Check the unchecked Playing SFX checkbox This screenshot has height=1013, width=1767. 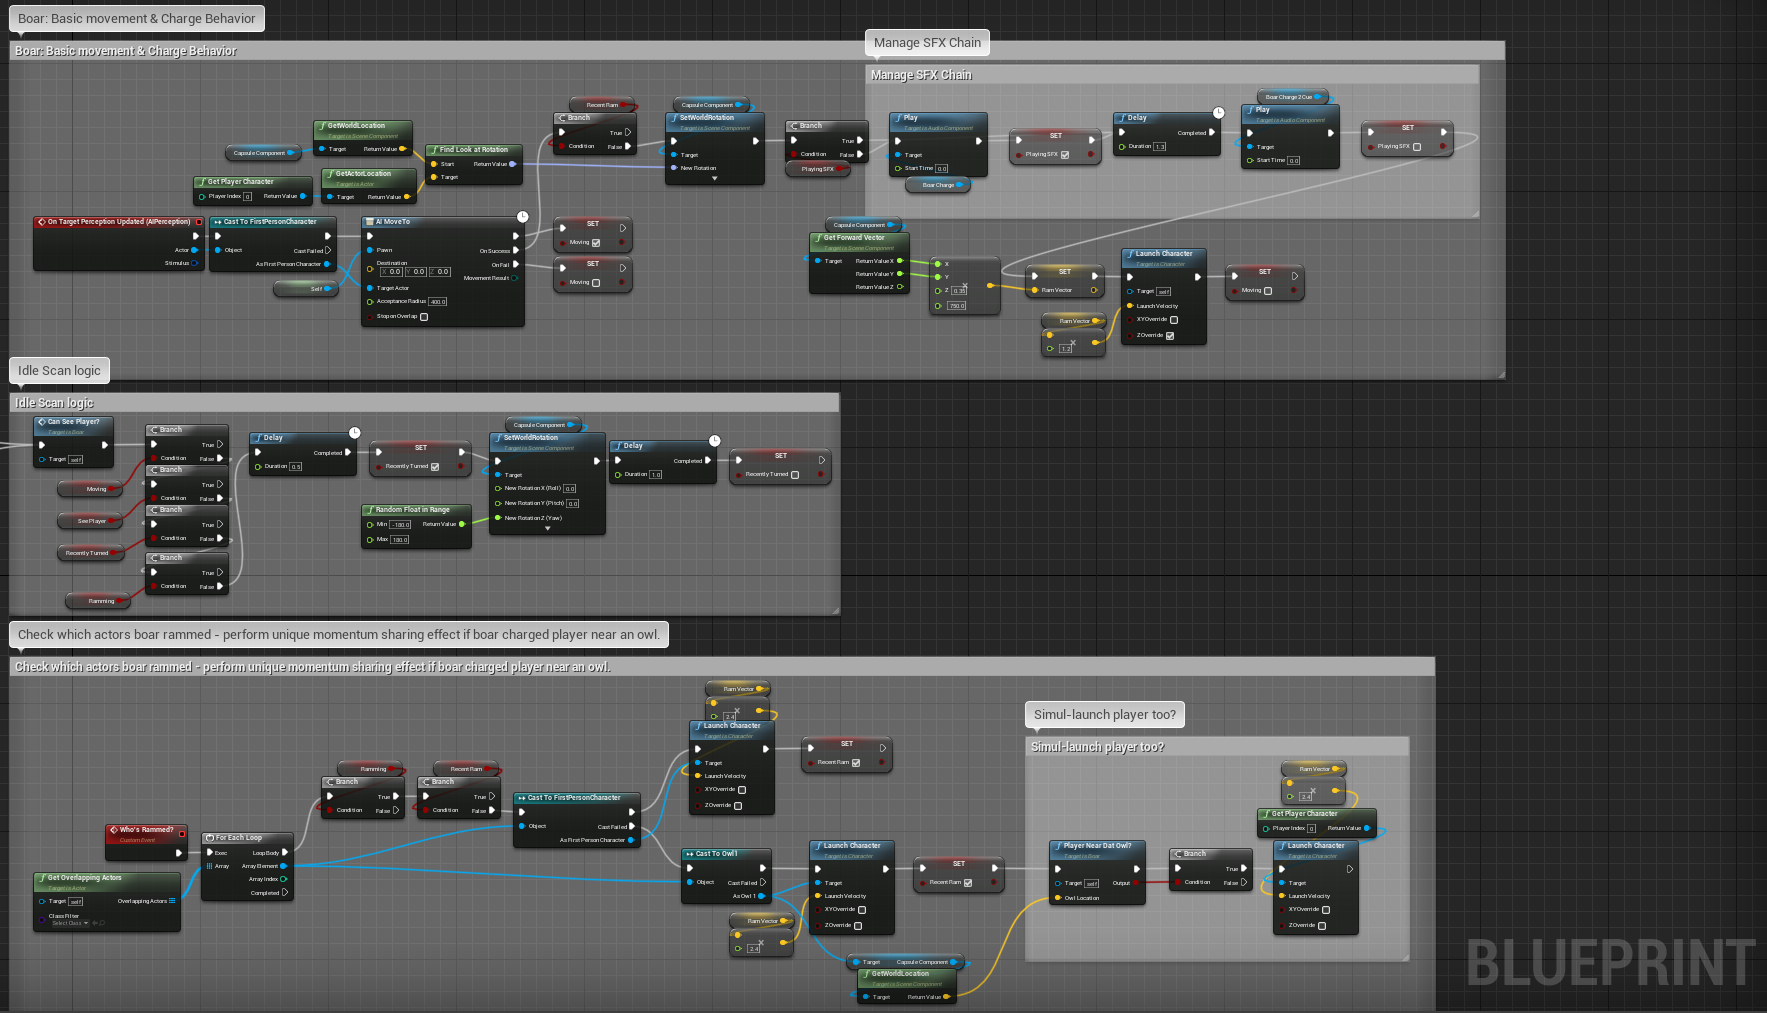[1417, 147]
